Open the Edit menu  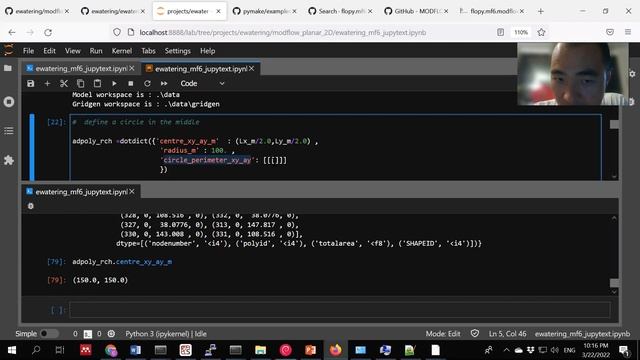49,51
